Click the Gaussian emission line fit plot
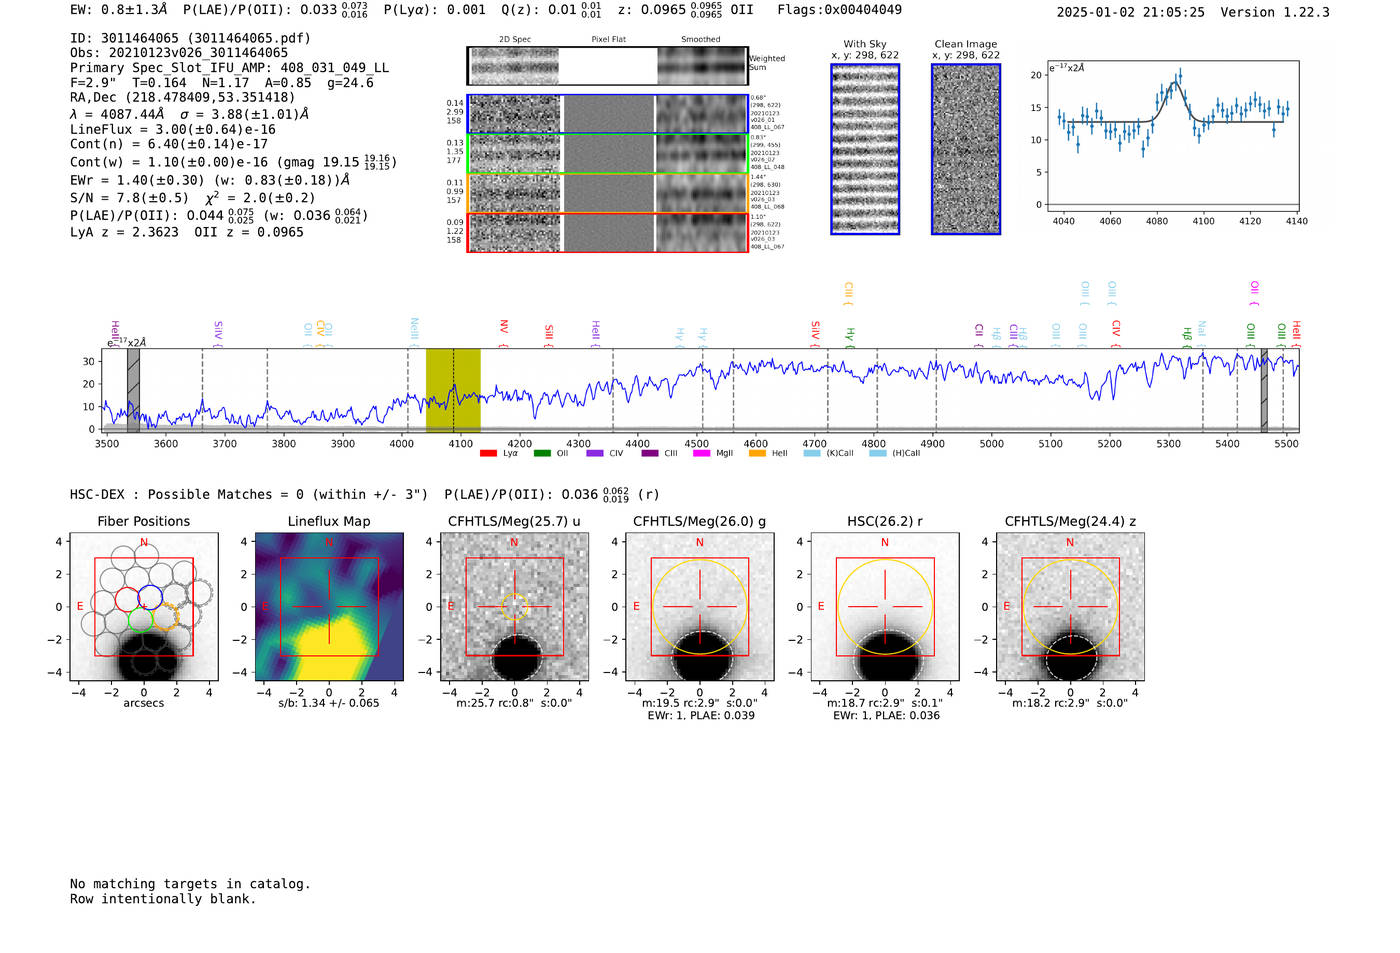The width and height of the screenshot is (1400, 953). tap(1173, 136)
